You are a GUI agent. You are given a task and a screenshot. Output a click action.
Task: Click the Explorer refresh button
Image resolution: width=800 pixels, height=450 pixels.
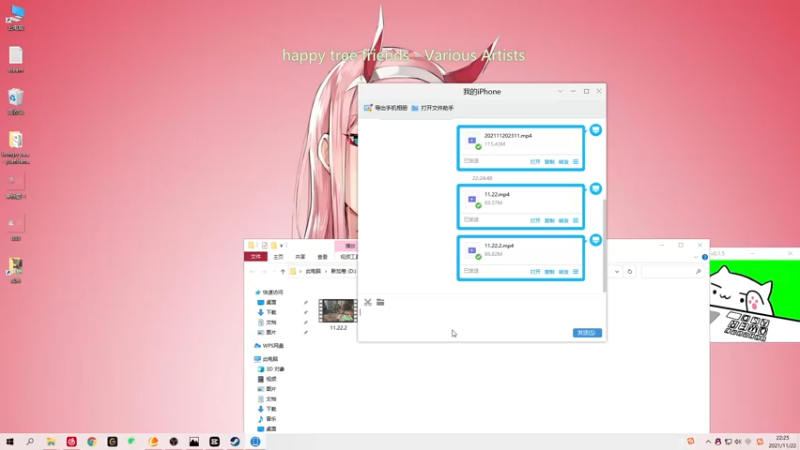pyautogui.click(x=630, y=271)
